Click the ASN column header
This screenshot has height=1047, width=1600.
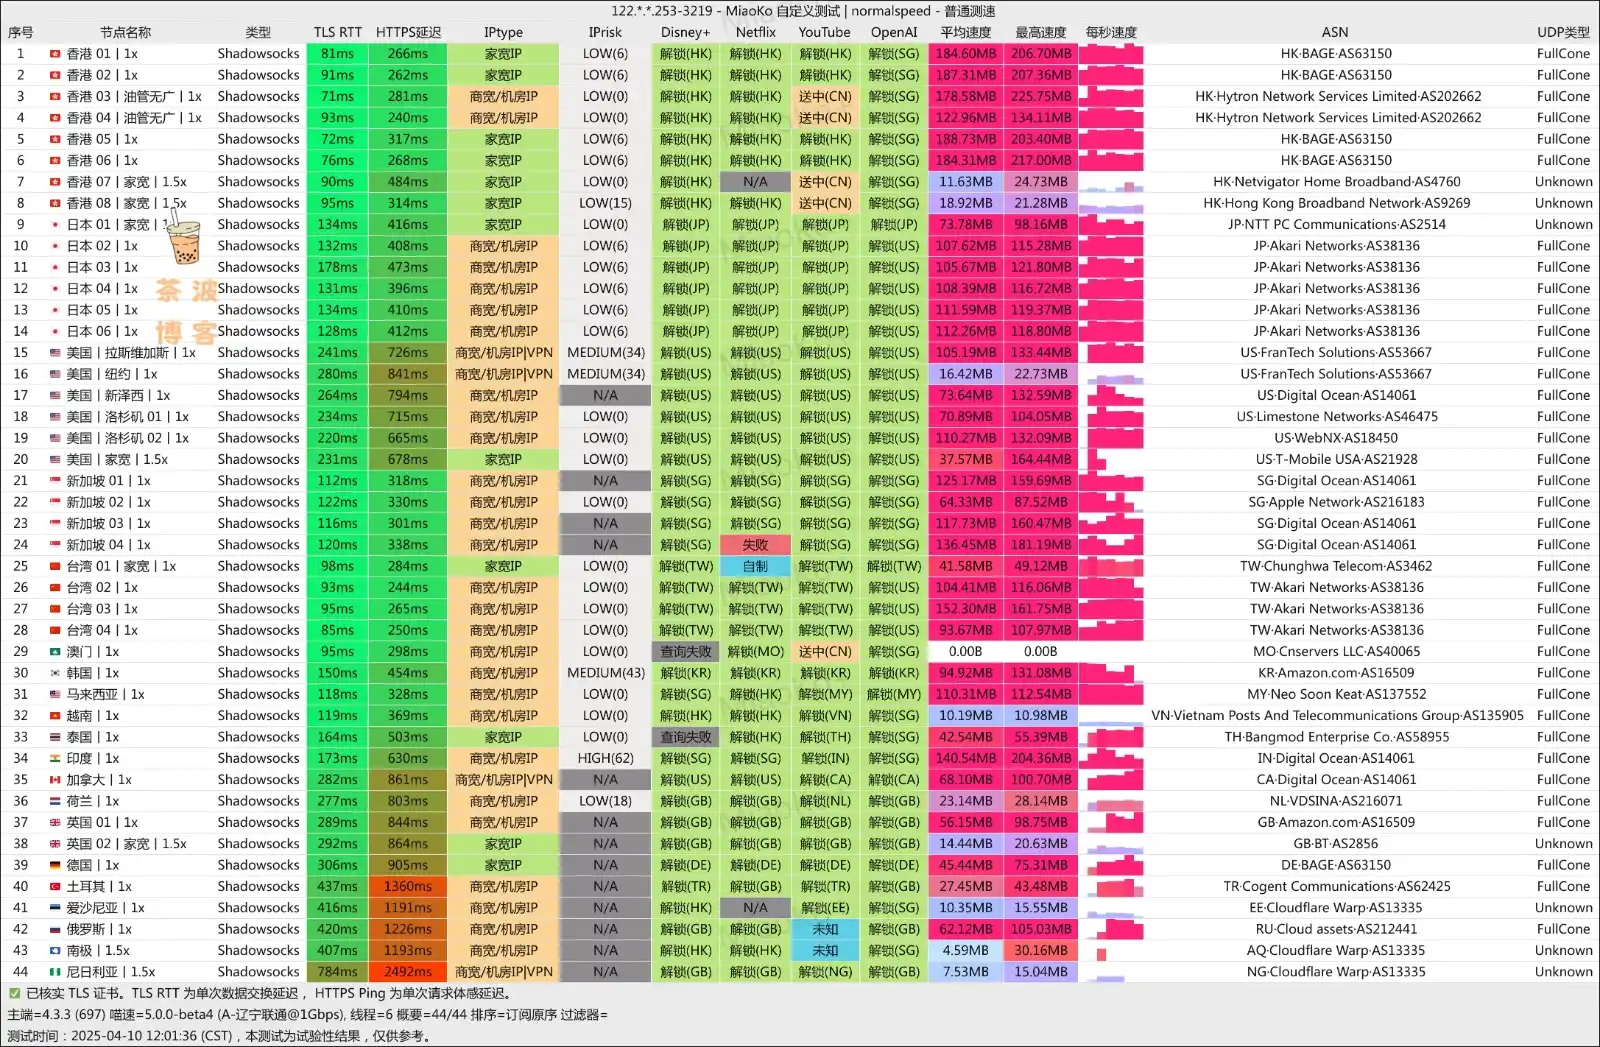coord(1335,31)
